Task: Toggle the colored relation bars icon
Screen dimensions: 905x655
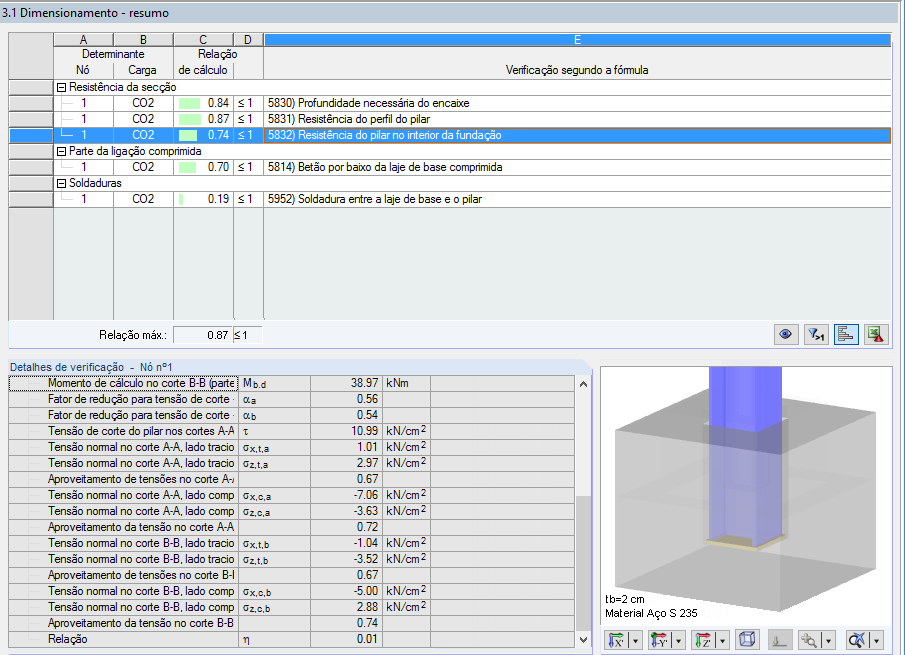Action: pyautogui.click(x=846, y=334)
